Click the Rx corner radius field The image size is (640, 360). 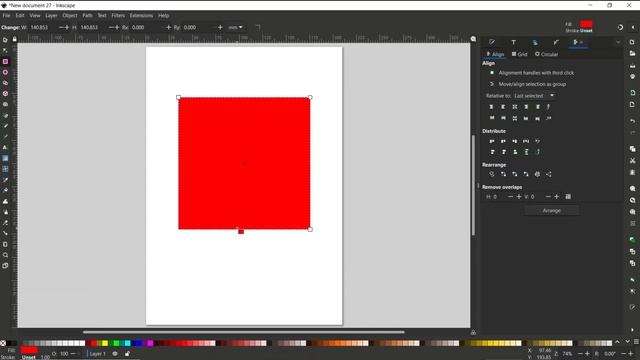(x=147, y=27)
